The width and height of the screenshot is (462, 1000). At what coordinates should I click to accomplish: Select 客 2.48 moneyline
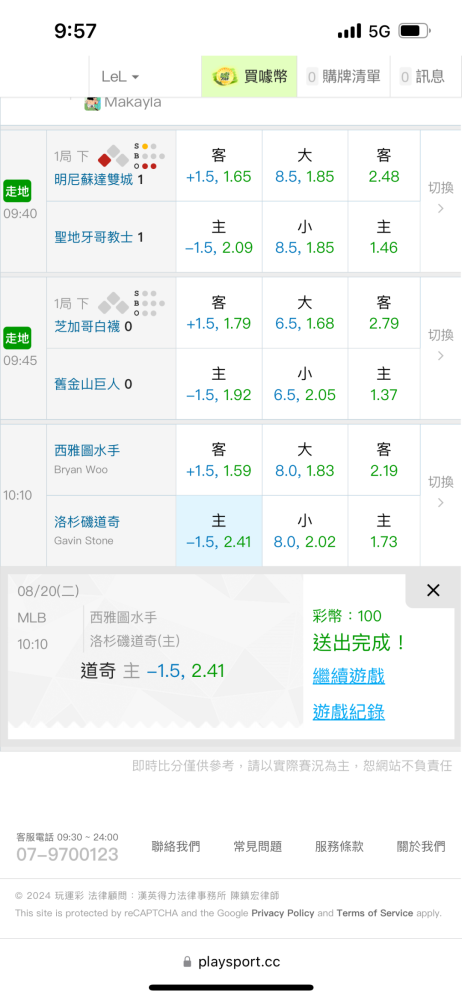tap(384, 166)
